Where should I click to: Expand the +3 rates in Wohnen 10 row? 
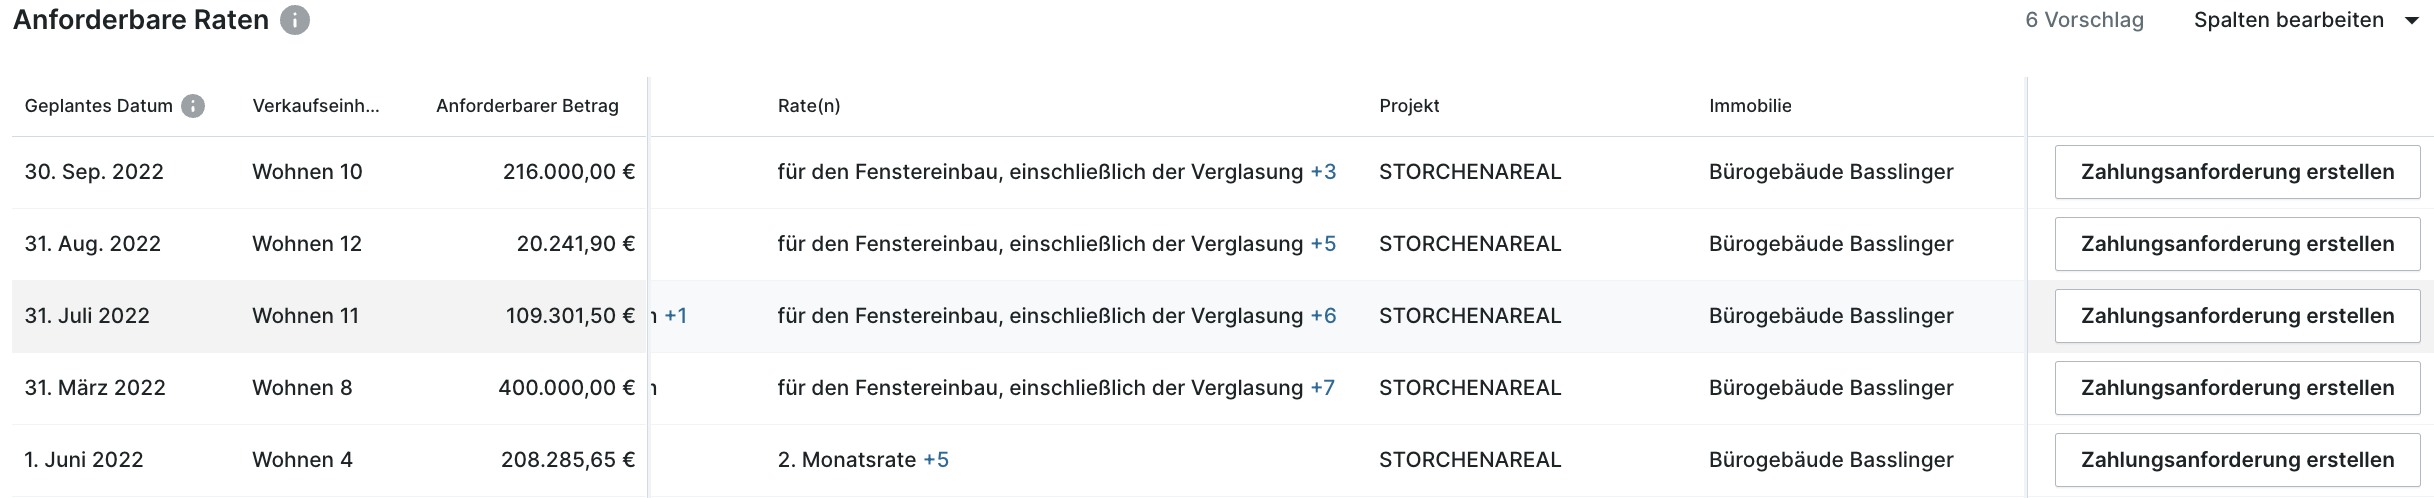[1323, 172]
